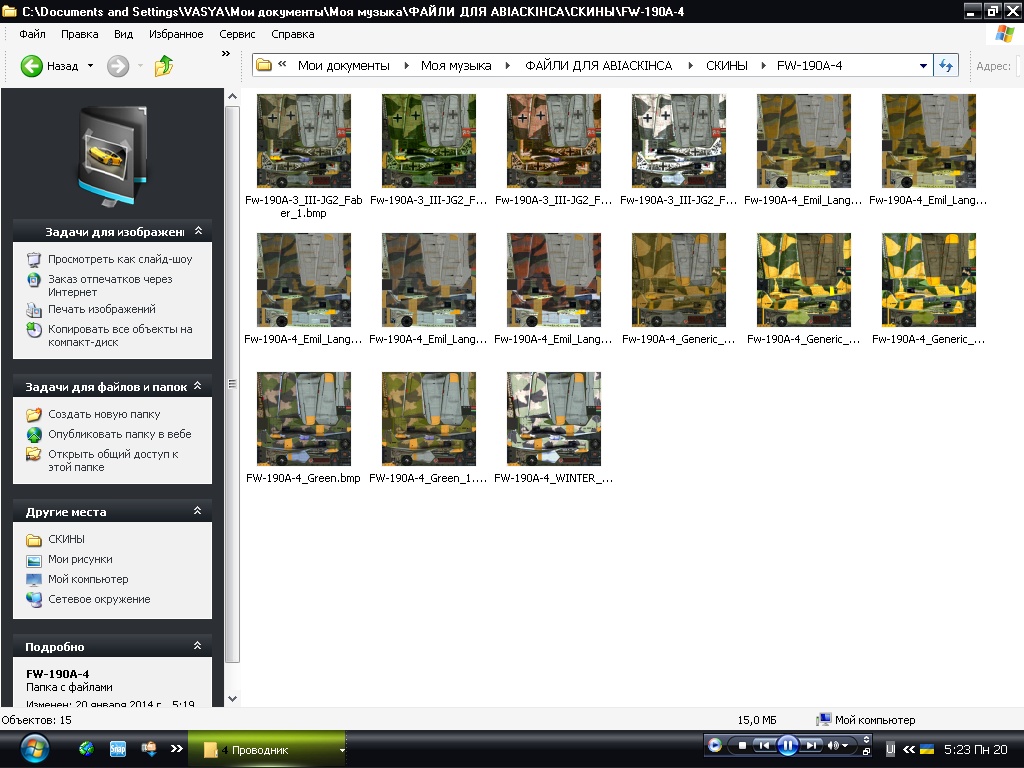Viewport: 1024px width, 768px height.
Task: Open the Файл menu
Action: pos(32,34)
